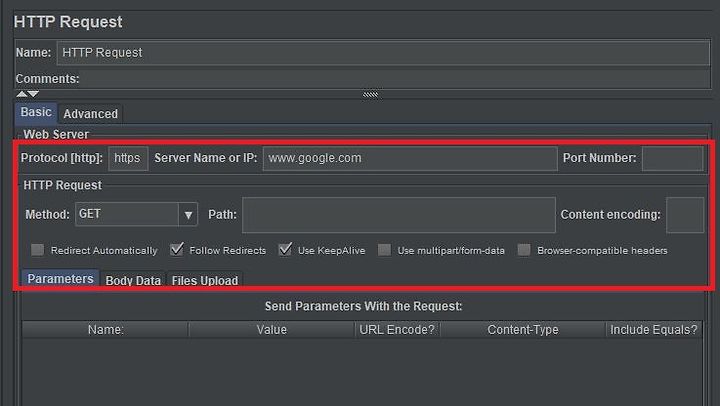Viewport: 720px width, 406px height.
Task: Collapse panel using up arrow triangle
Action: click(x=22, y=94)
